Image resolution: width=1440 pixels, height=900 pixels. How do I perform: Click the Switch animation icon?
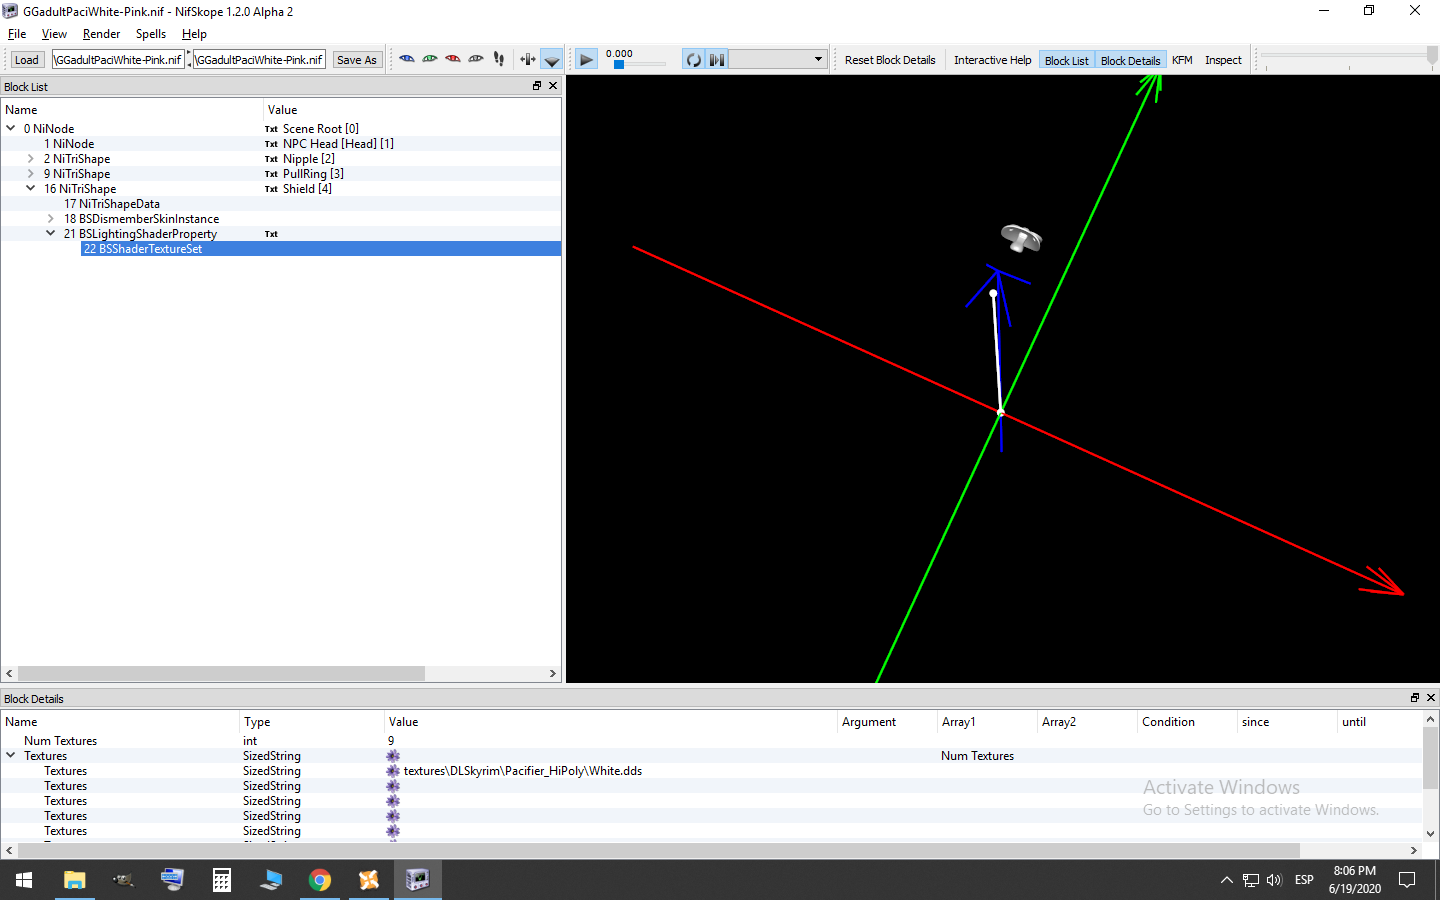pos(717,60)
